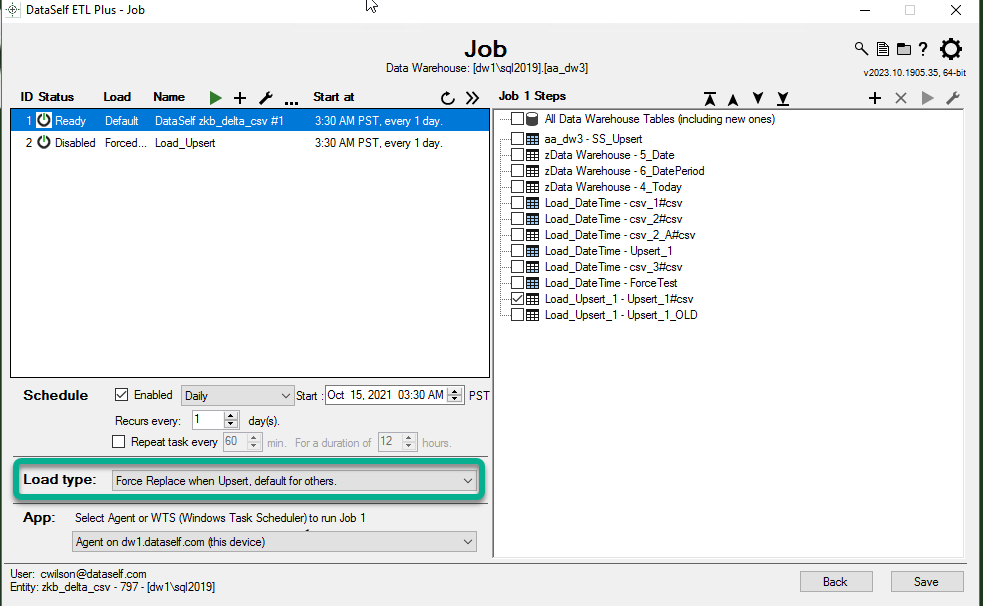The height and width of the screenshot is (606, 983).
Task: Check All Data Warehouse Tables checkbox
Action: 517,119
